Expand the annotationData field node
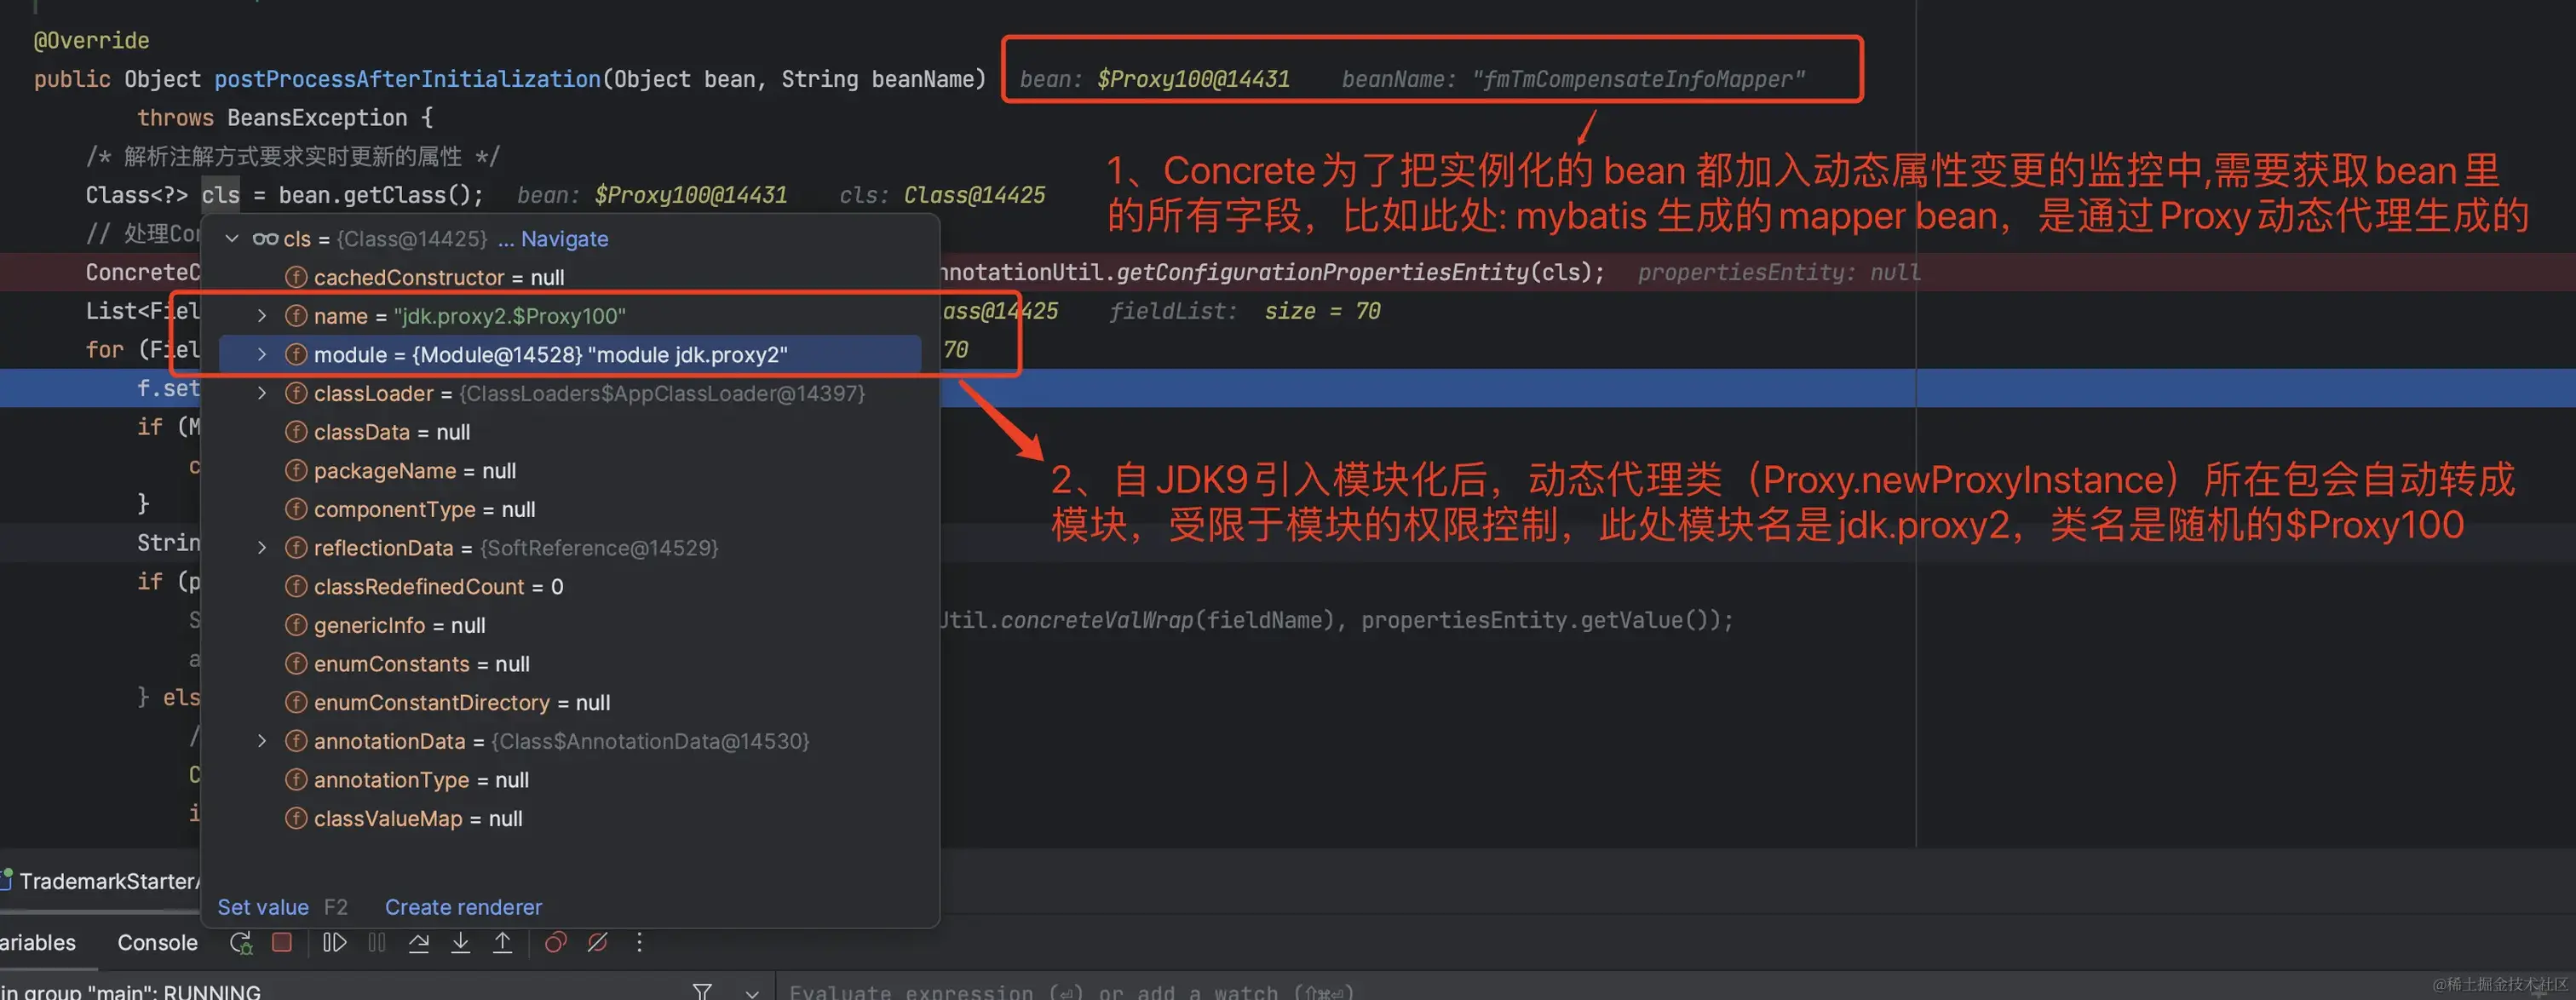Viewport: 2576px width, 1000px height. (x=262, y=741)
